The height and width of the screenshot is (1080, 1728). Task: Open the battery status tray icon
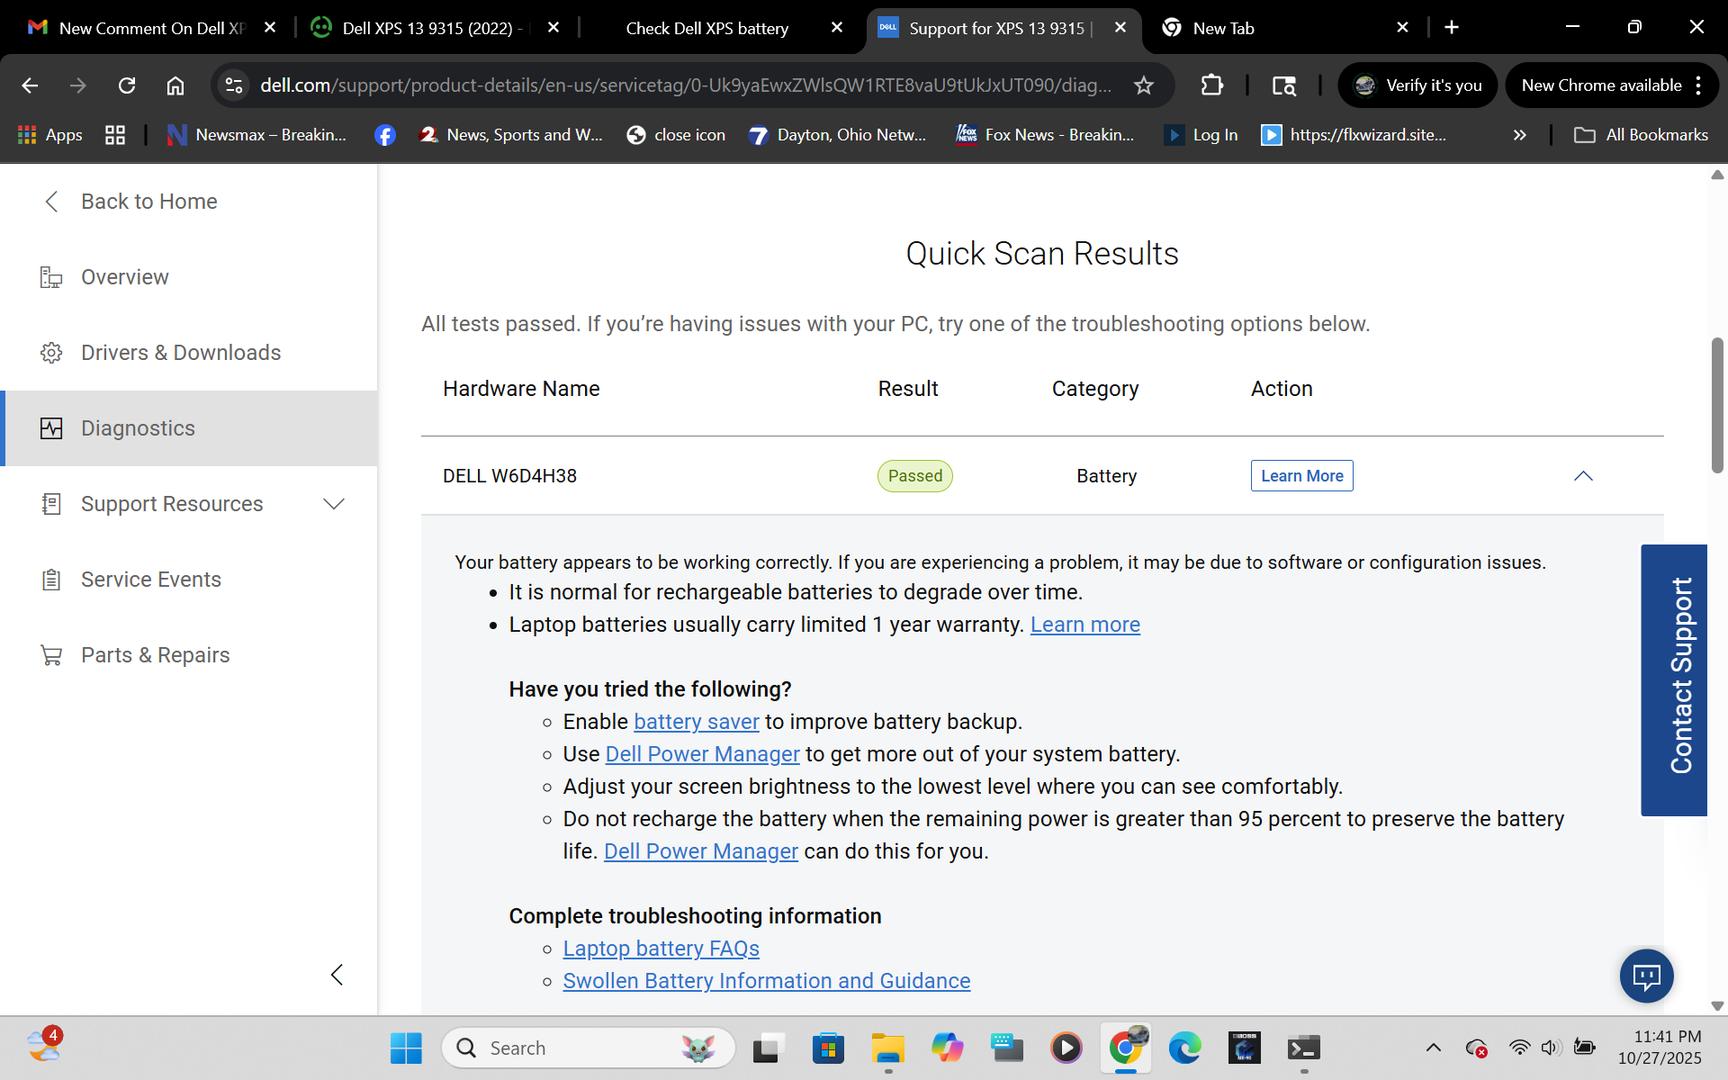click(x=1584, y=1048)
